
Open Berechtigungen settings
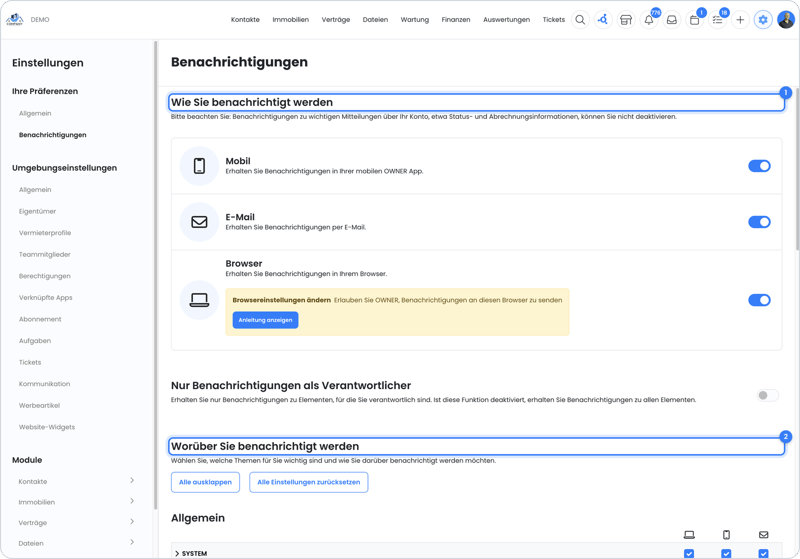pos(45,276)
